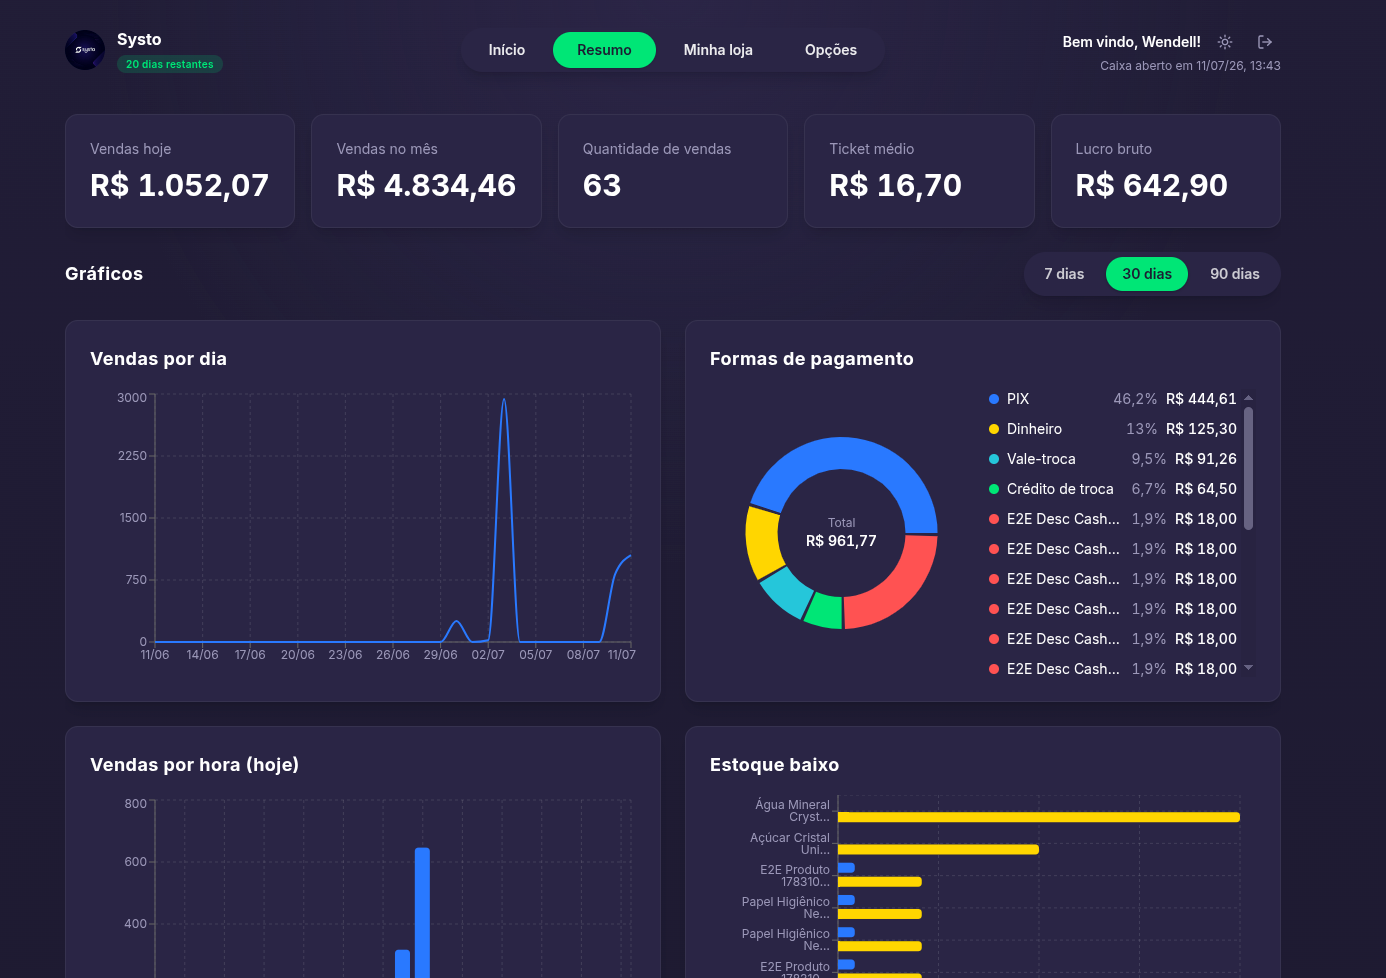Click the Crédito de troca label
This screenshot has height=978, width=1386.
(1060, 489)
